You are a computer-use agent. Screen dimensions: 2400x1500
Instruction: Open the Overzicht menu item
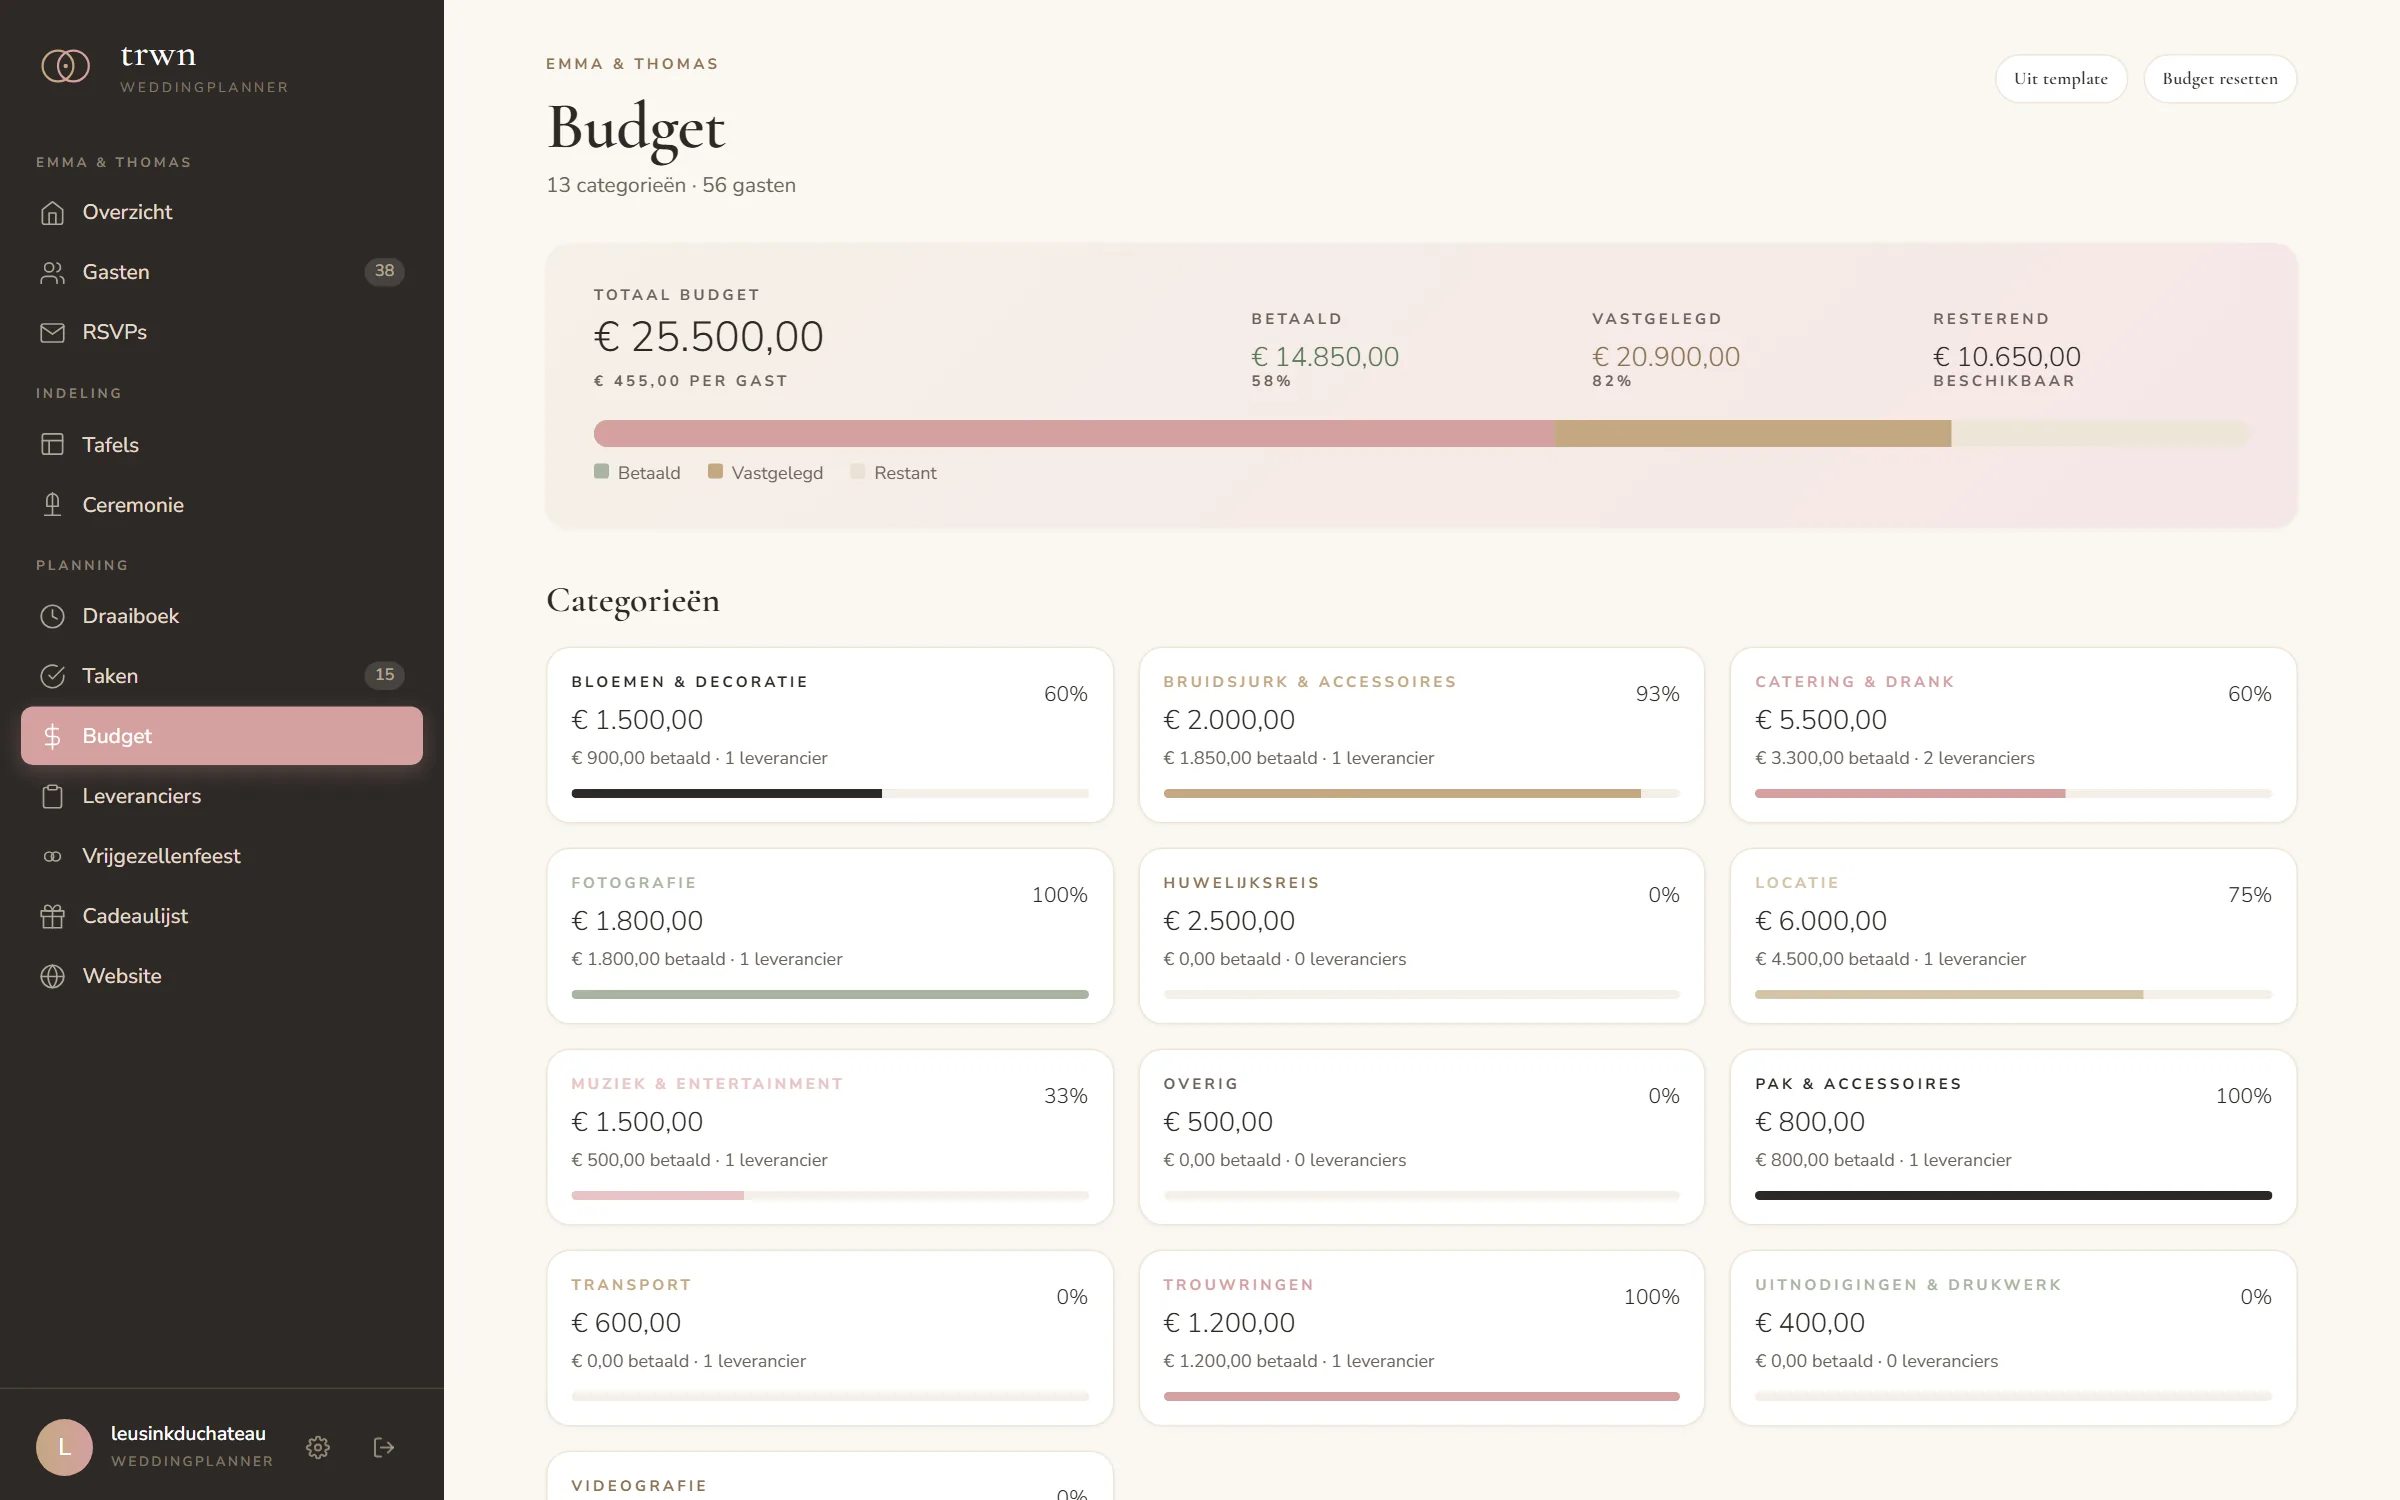click(x=222, y=212)
